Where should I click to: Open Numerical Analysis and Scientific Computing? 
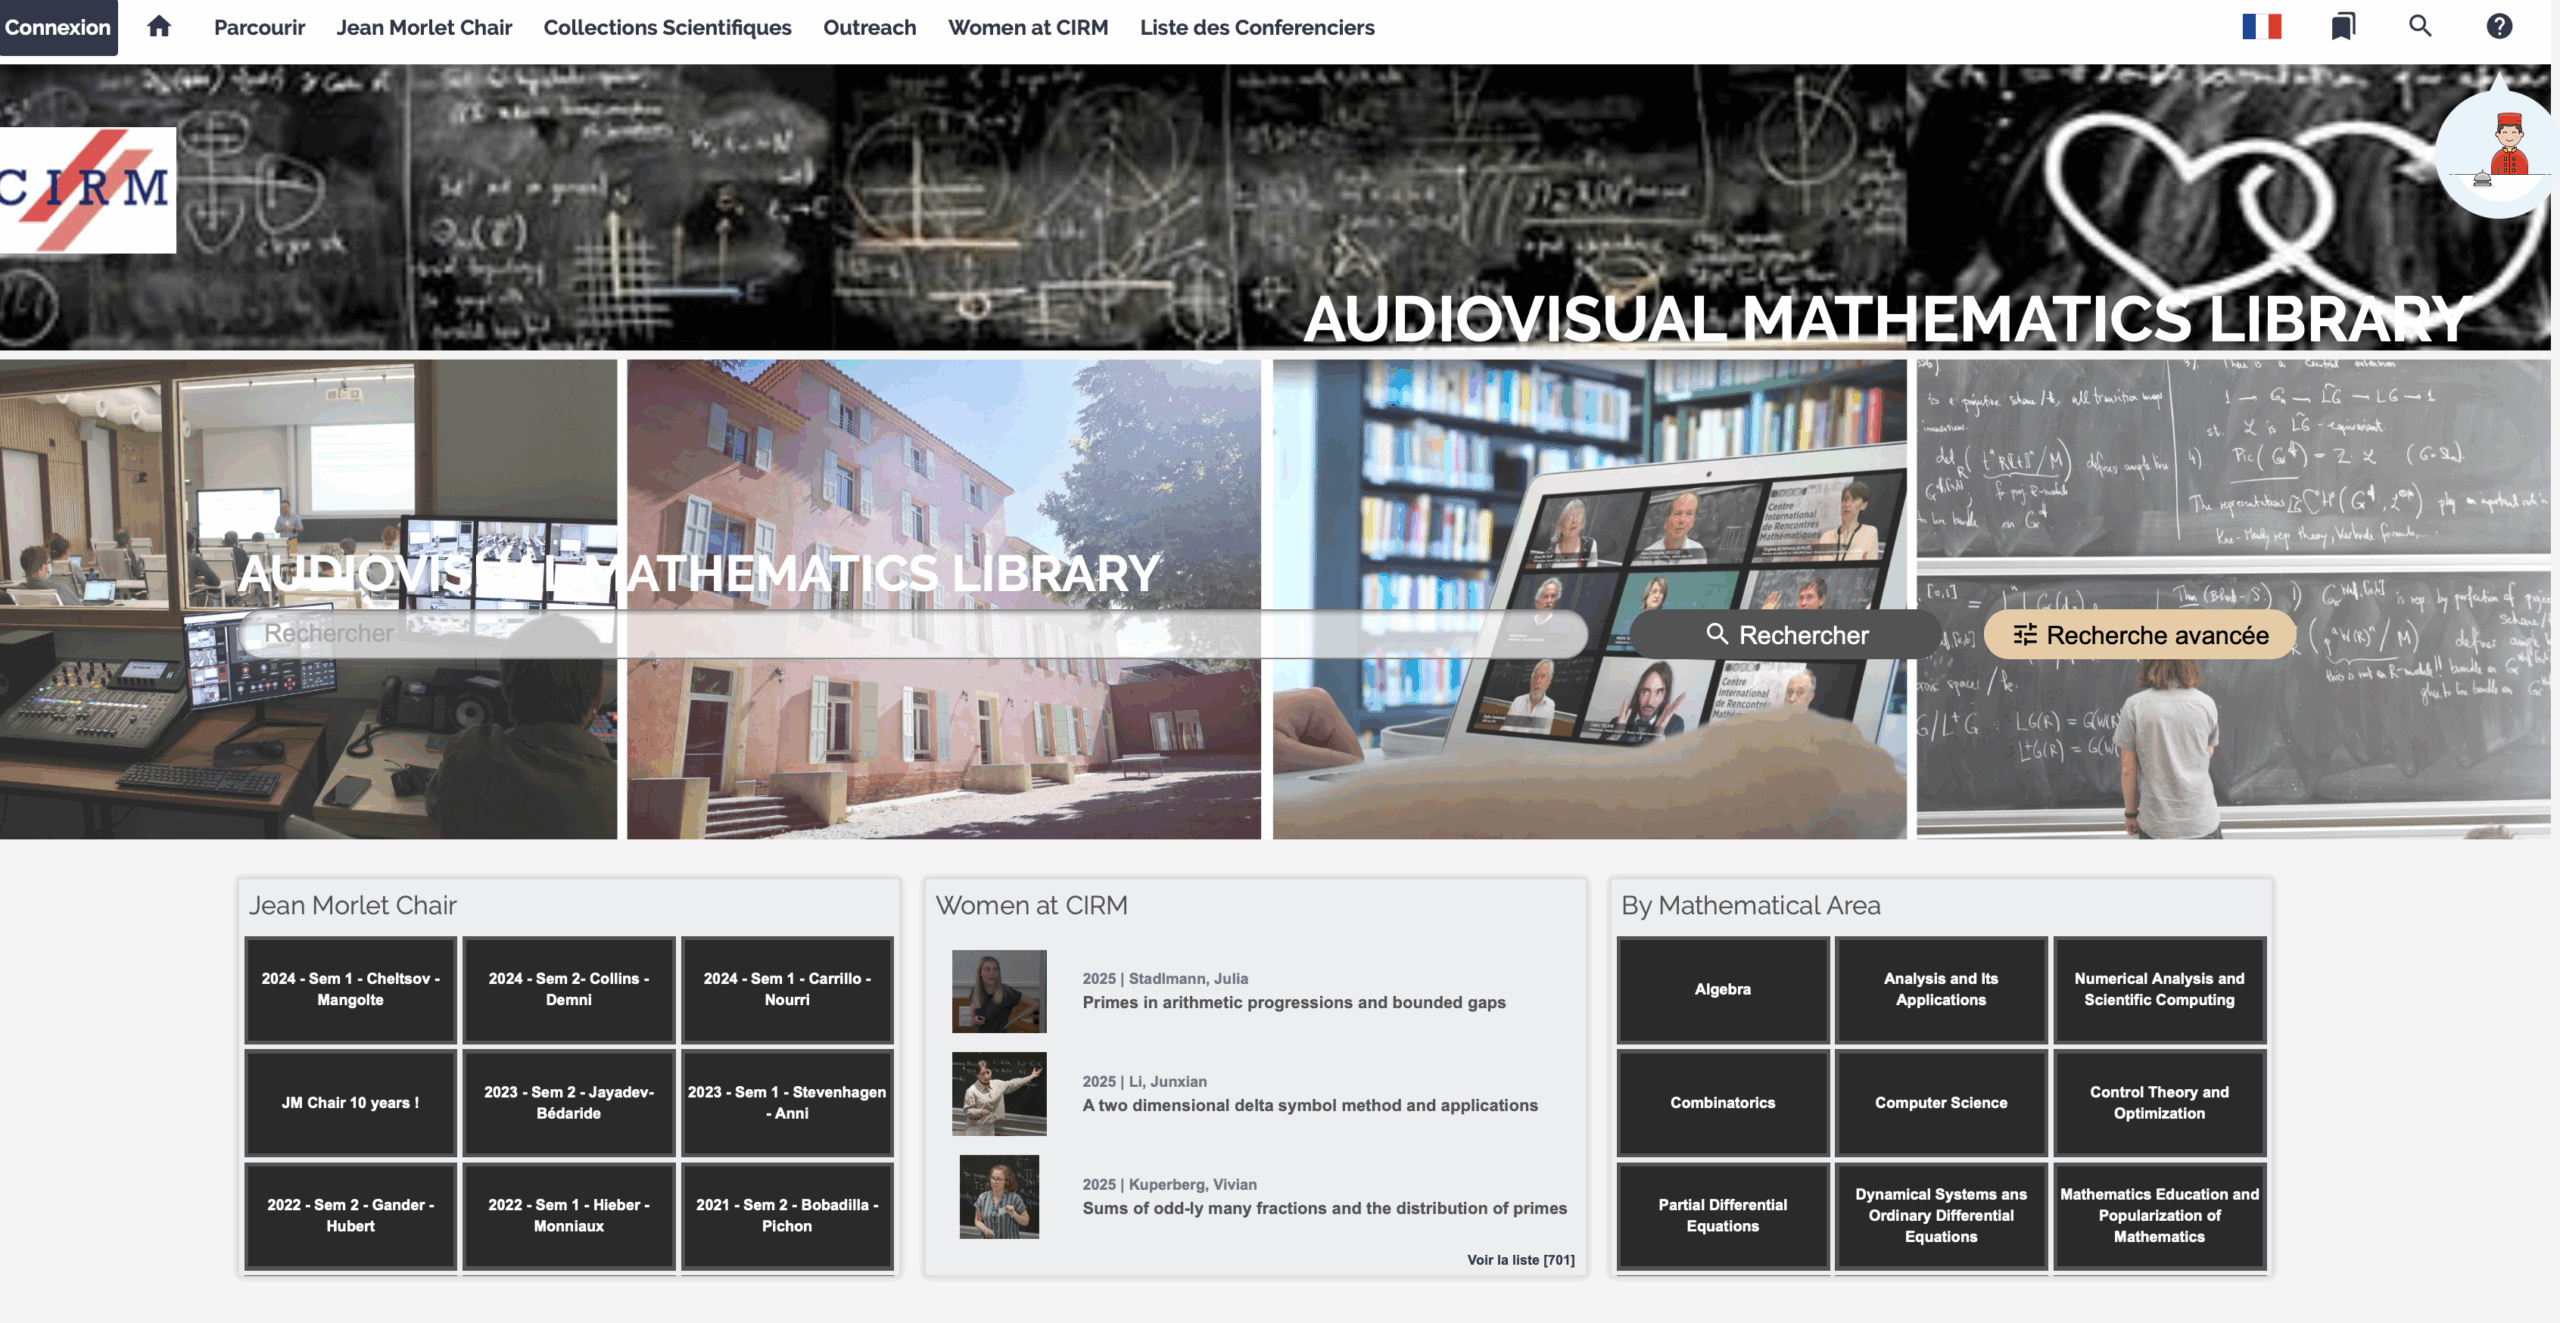[x=2159, y=989]
